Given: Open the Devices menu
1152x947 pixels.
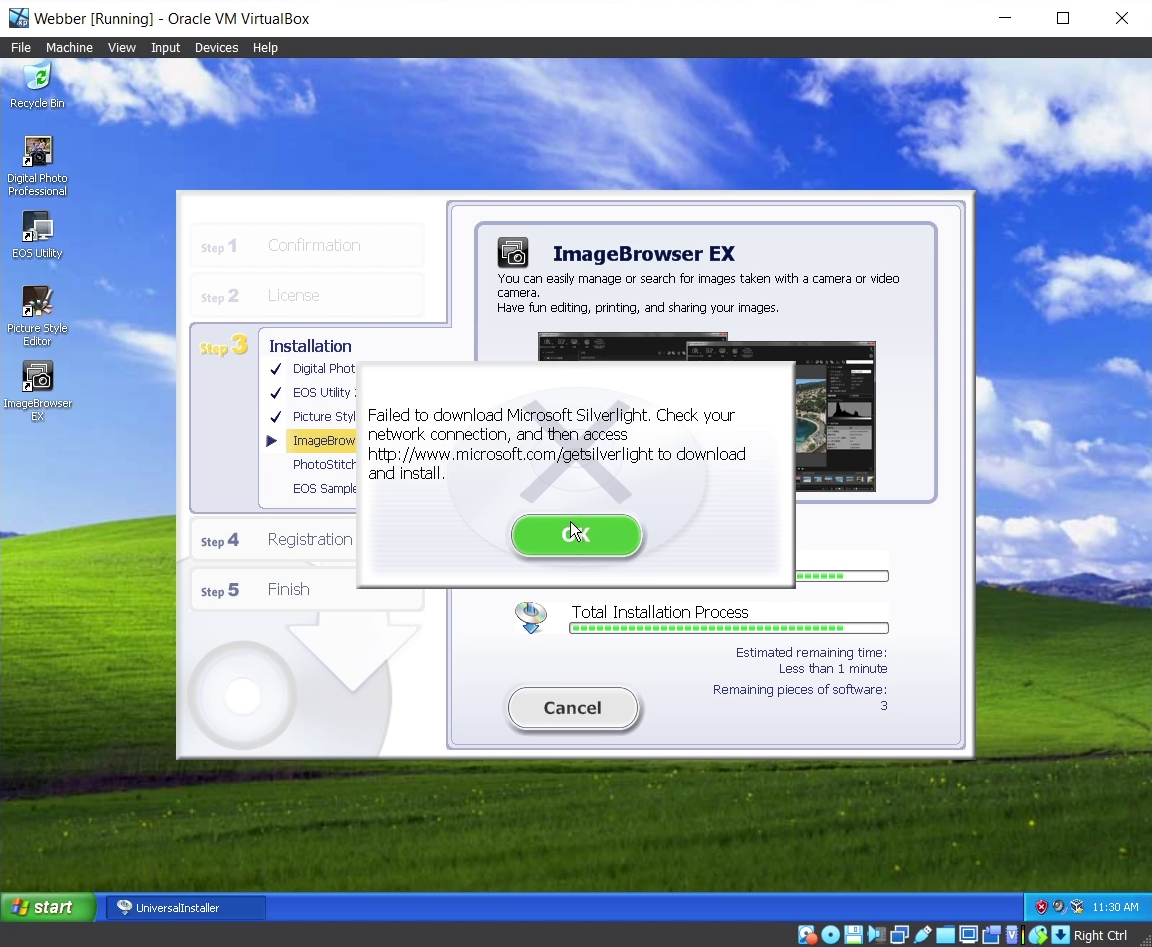Looking at the screenshot, I should 216,47.
